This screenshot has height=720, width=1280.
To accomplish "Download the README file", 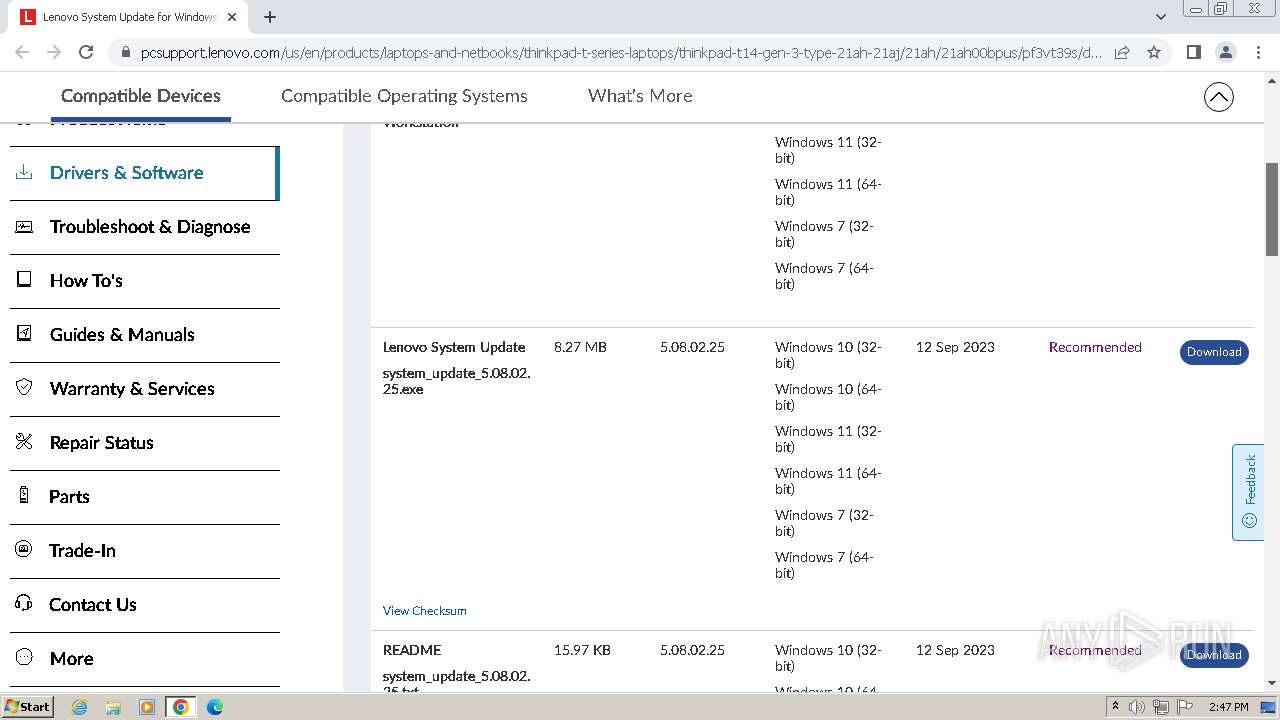I will tap(1214, 655).
